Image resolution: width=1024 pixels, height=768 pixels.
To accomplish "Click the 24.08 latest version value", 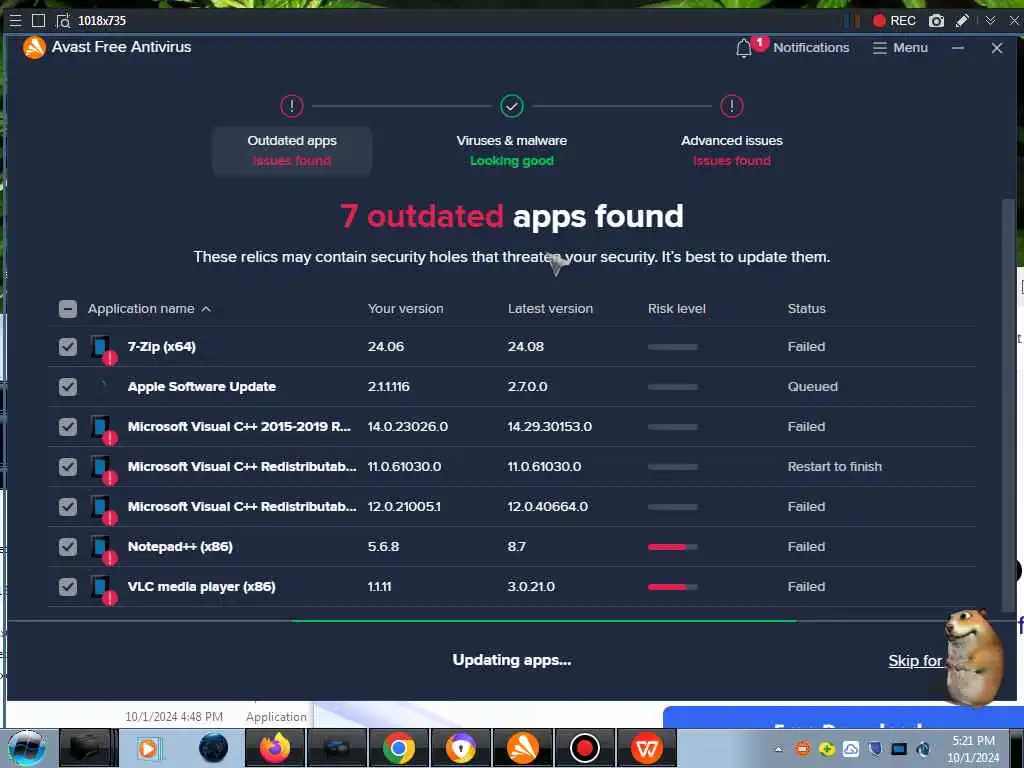I will tap(526, 347).
